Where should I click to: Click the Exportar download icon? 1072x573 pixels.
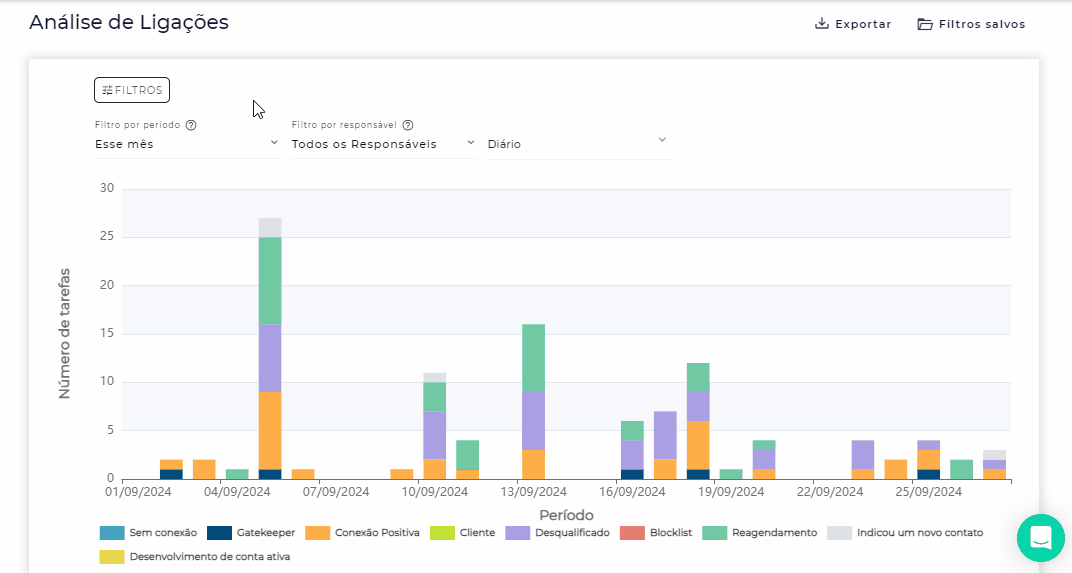coord(822,24)
